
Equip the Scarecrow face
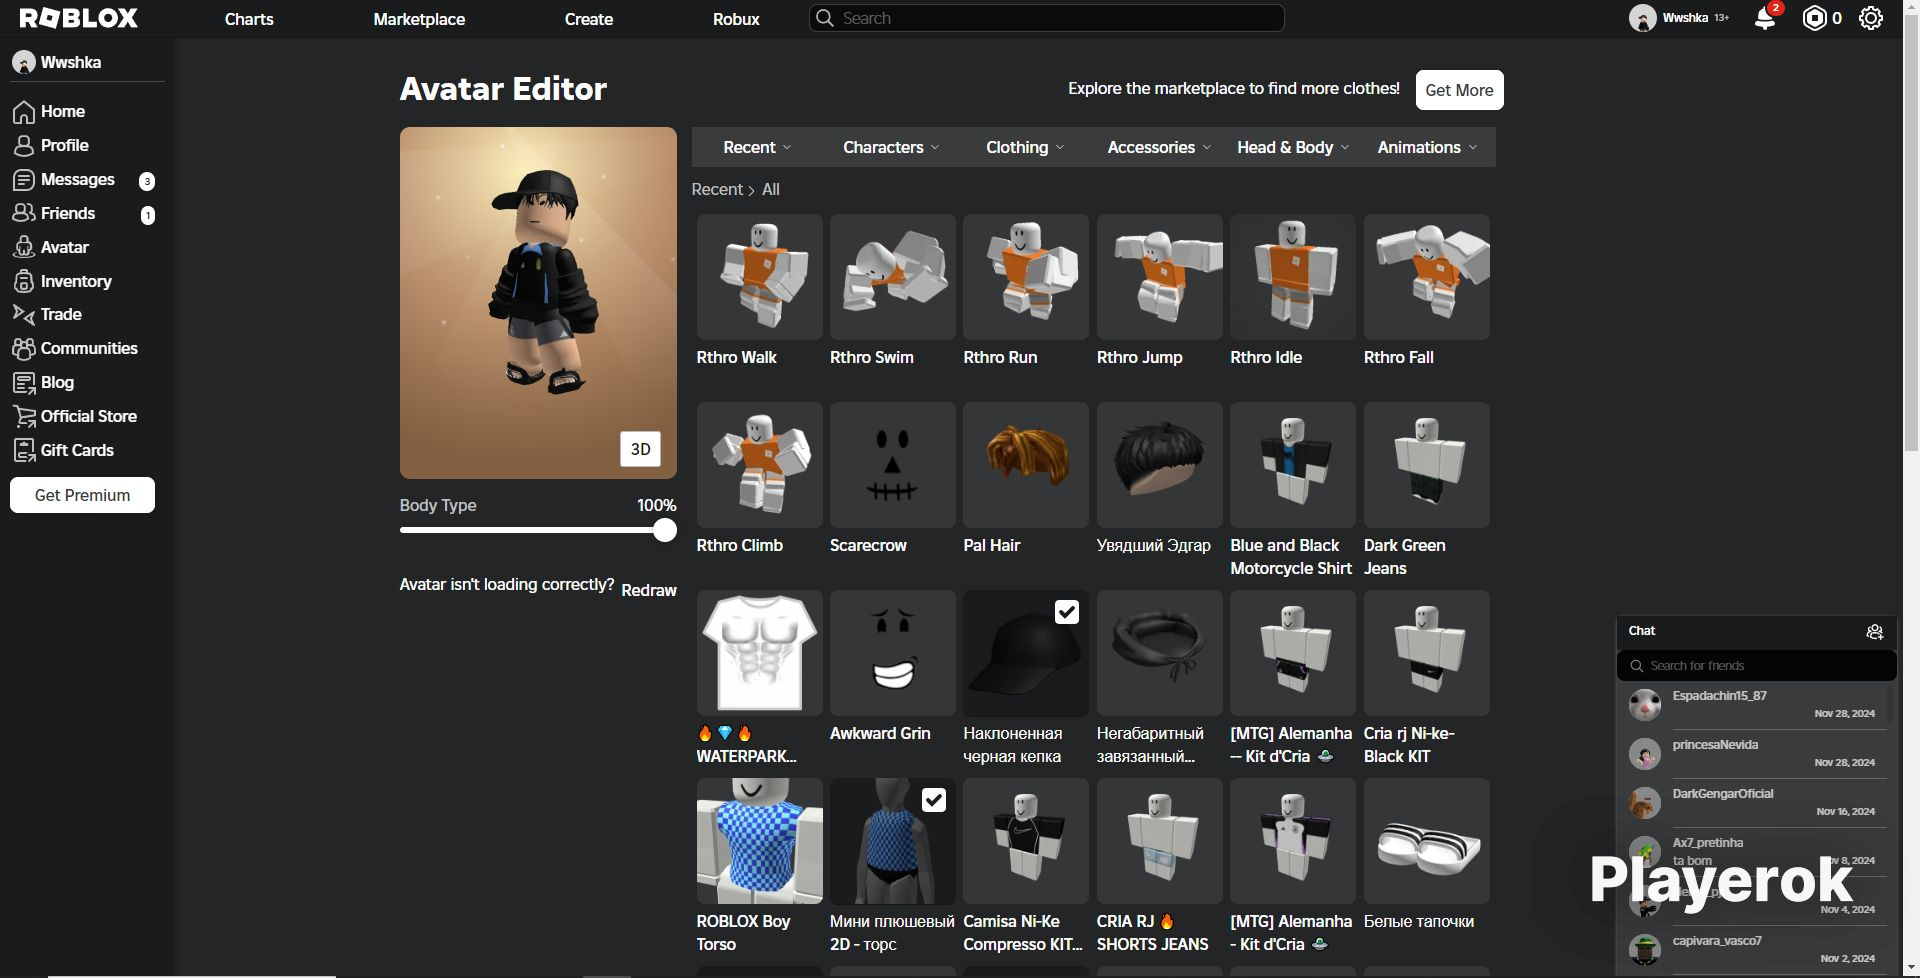892,465
